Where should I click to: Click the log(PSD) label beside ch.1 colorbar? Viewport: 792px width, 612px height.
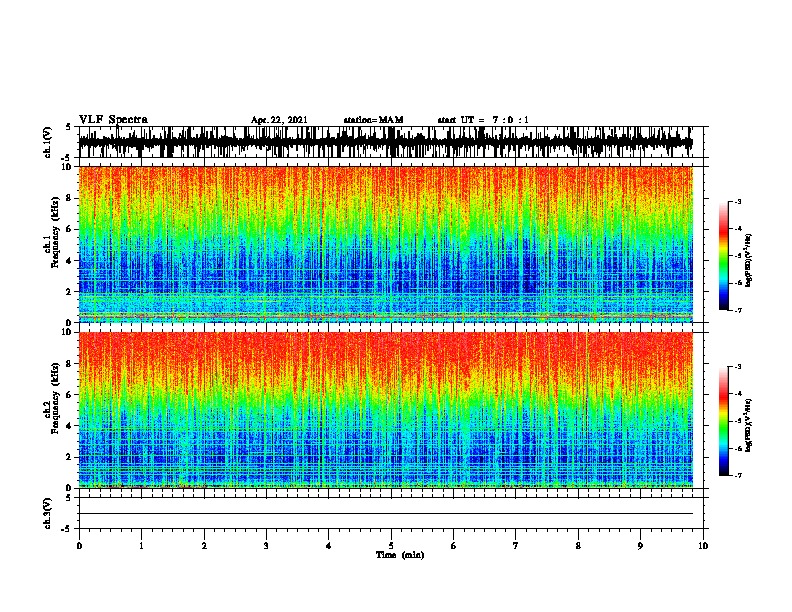click(748, 260)
